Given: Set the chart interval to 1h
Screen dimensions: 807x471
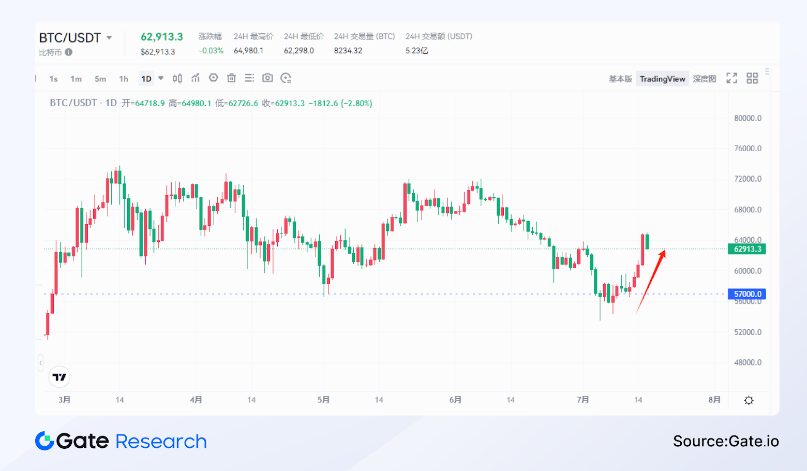Looking at the screenshot, I should tap(123, 78).
